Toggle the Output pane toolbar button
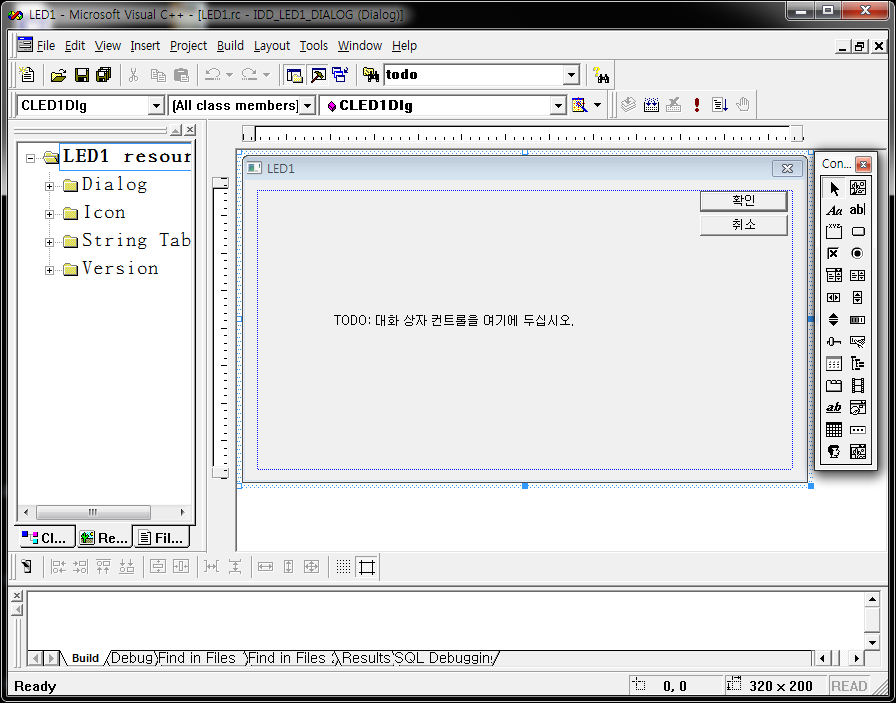 [x=318, y=75]
